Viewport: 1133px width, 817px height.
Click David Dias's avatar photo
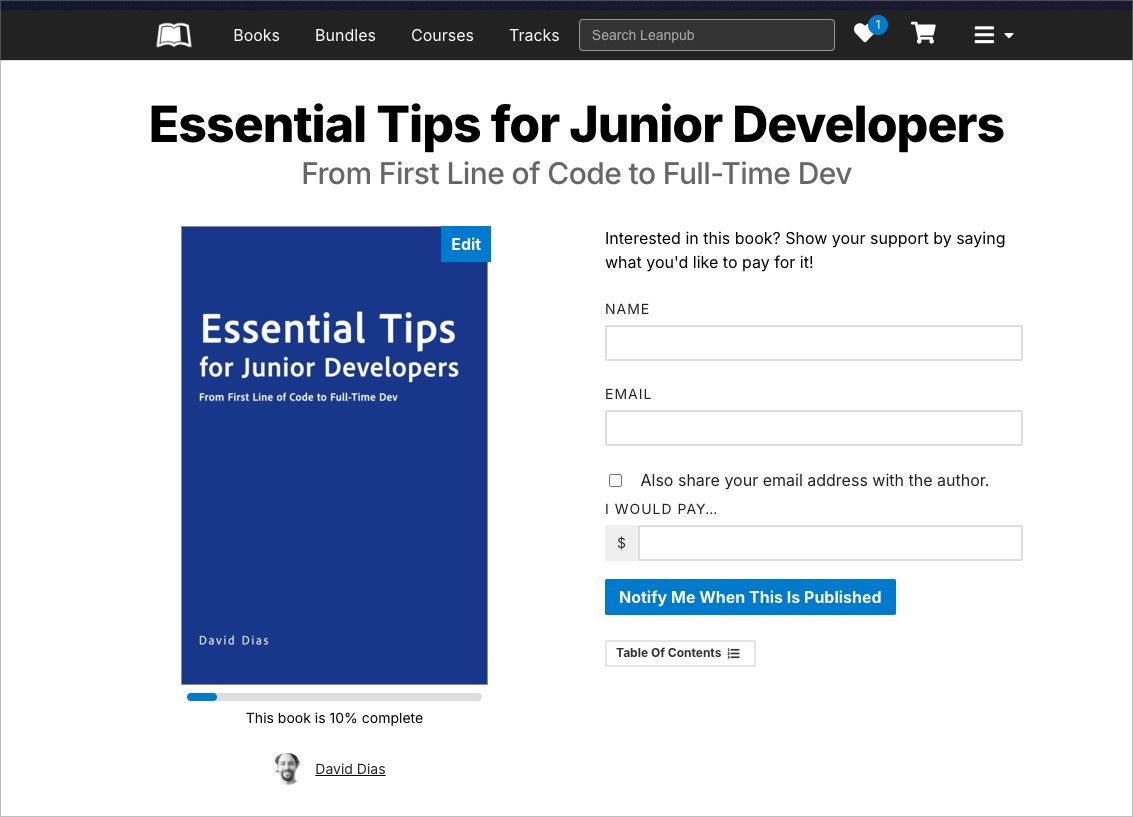(x=288, y=769)
